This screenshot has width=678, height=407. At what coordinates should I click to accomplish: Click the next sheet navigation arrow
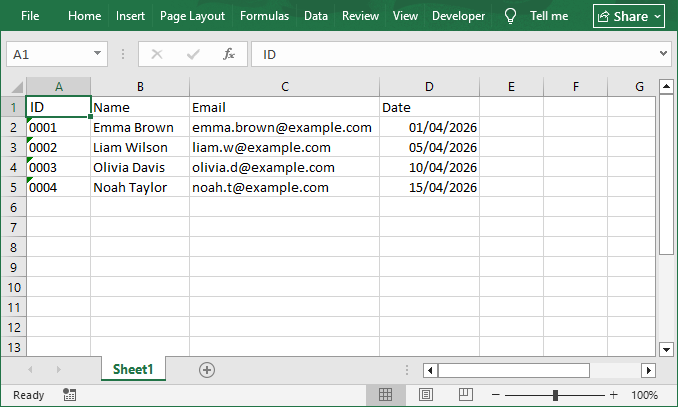[58, 369]
